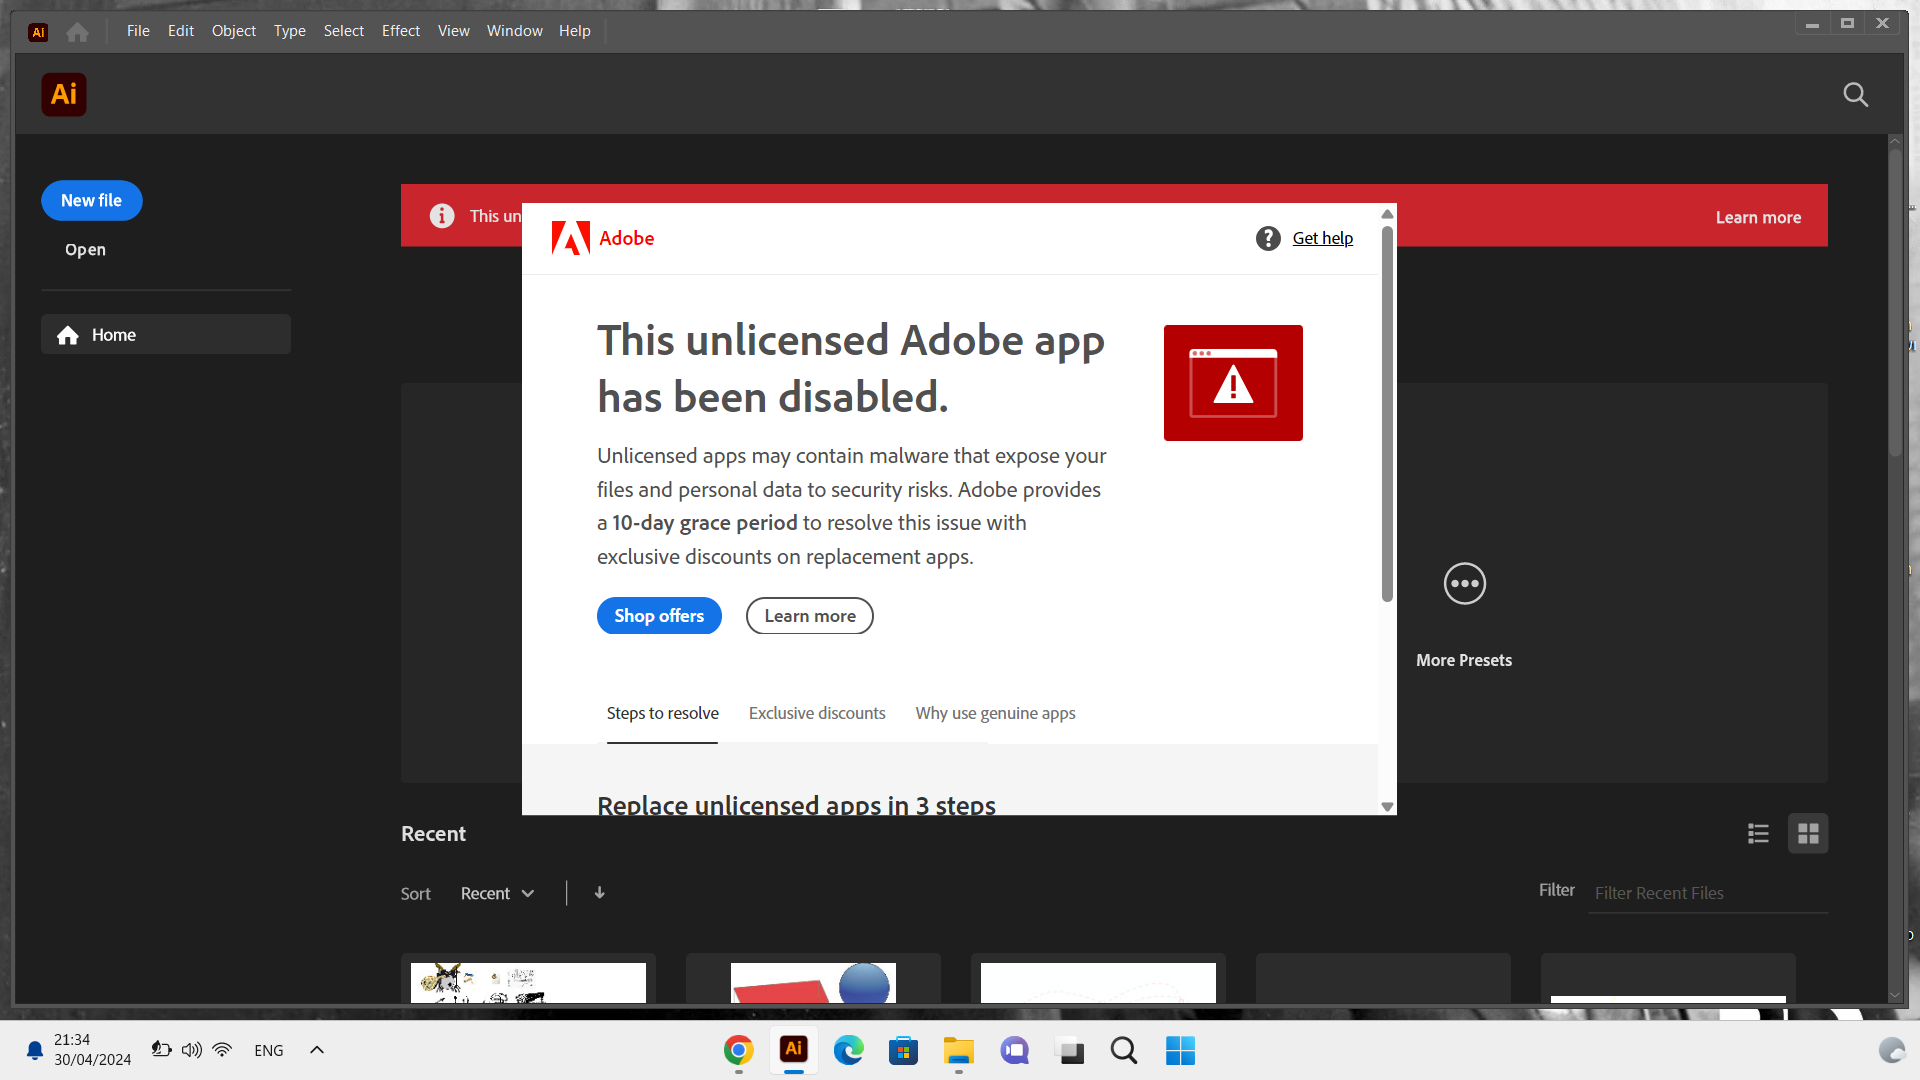Open File Explorer from taskbar
The width and height of the screenshot is (1920, 1080).
click(959, 1050)
